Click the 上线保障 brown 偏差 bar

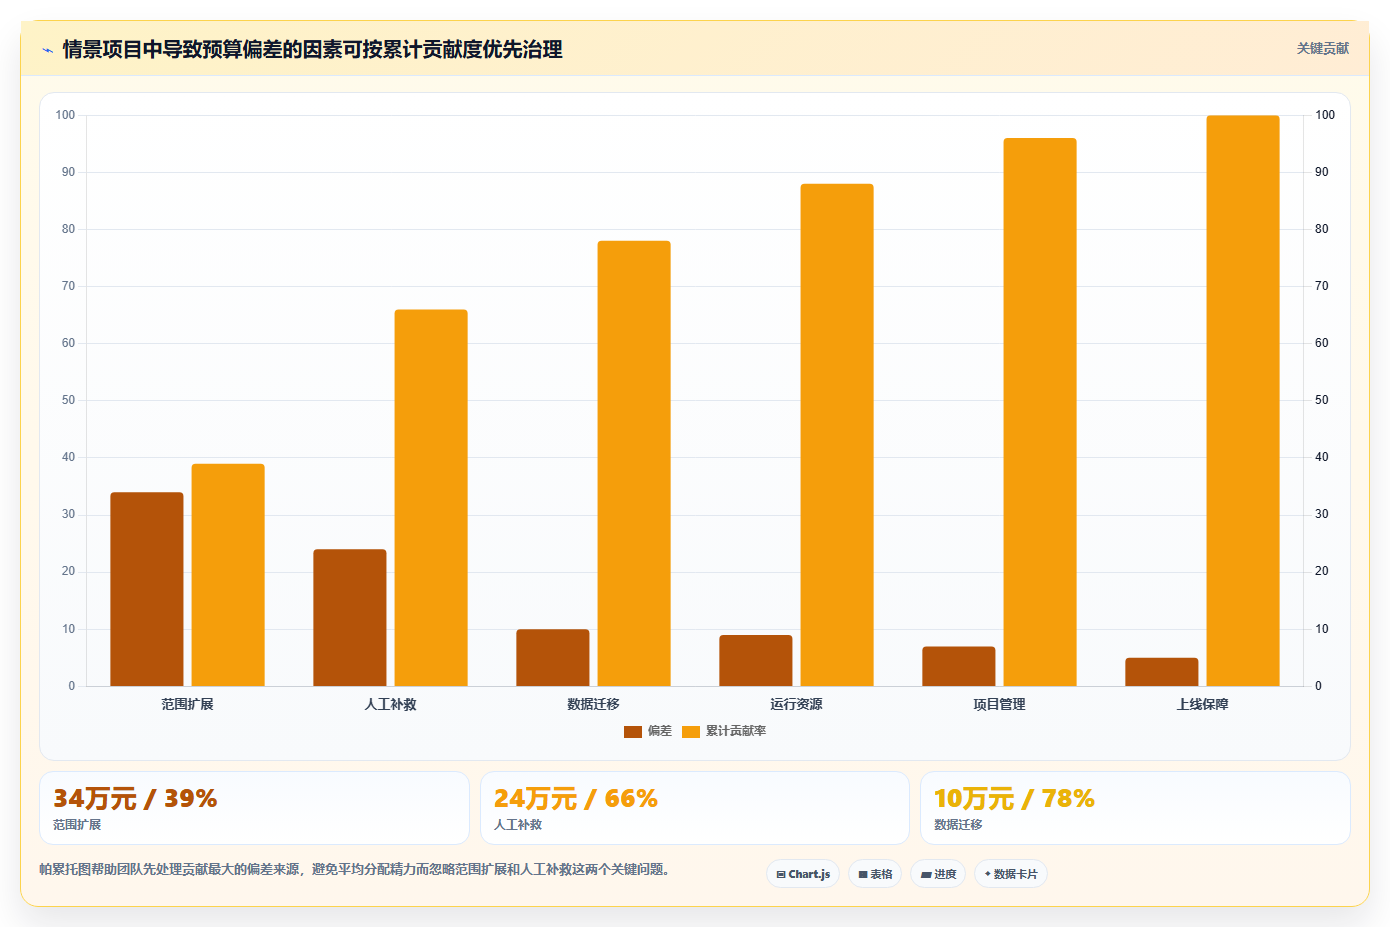point(1162,672)
